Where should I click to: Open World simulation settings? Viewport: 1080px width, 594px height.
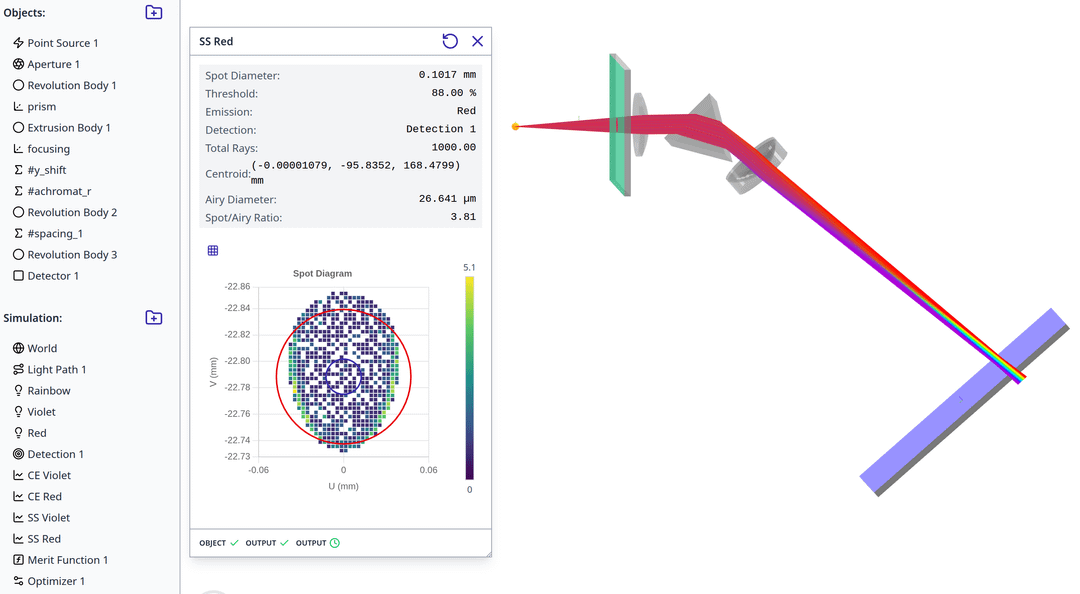pos(42,348)
